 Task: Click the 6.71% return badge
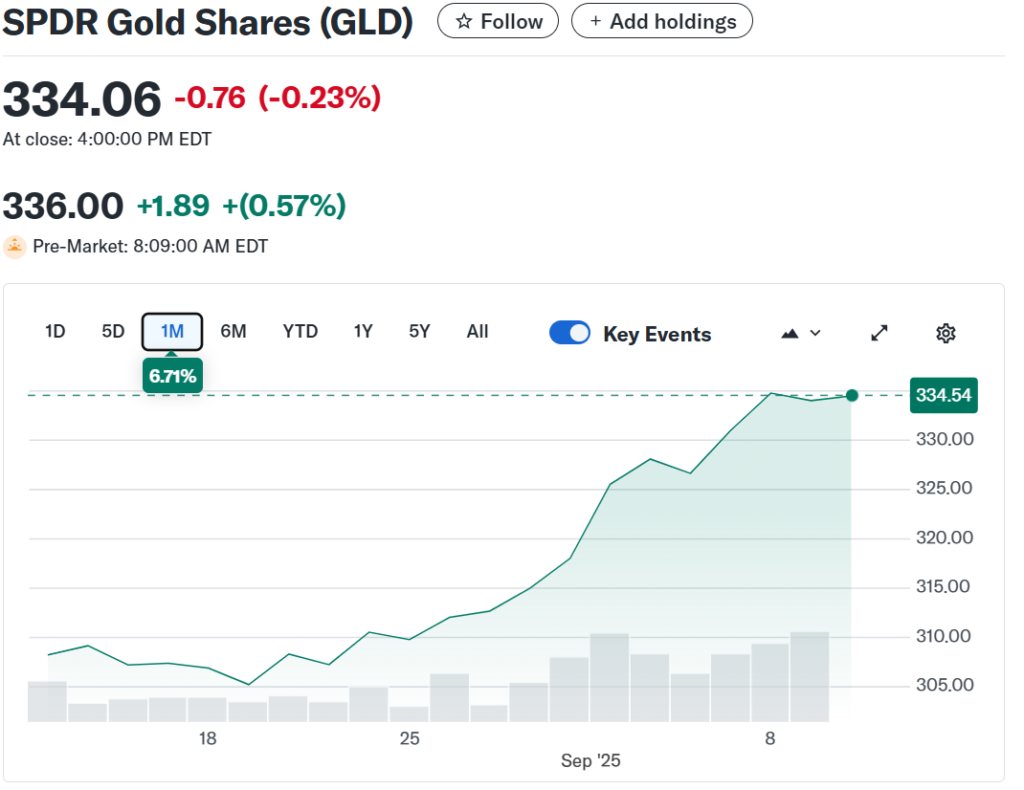point(172,376)
